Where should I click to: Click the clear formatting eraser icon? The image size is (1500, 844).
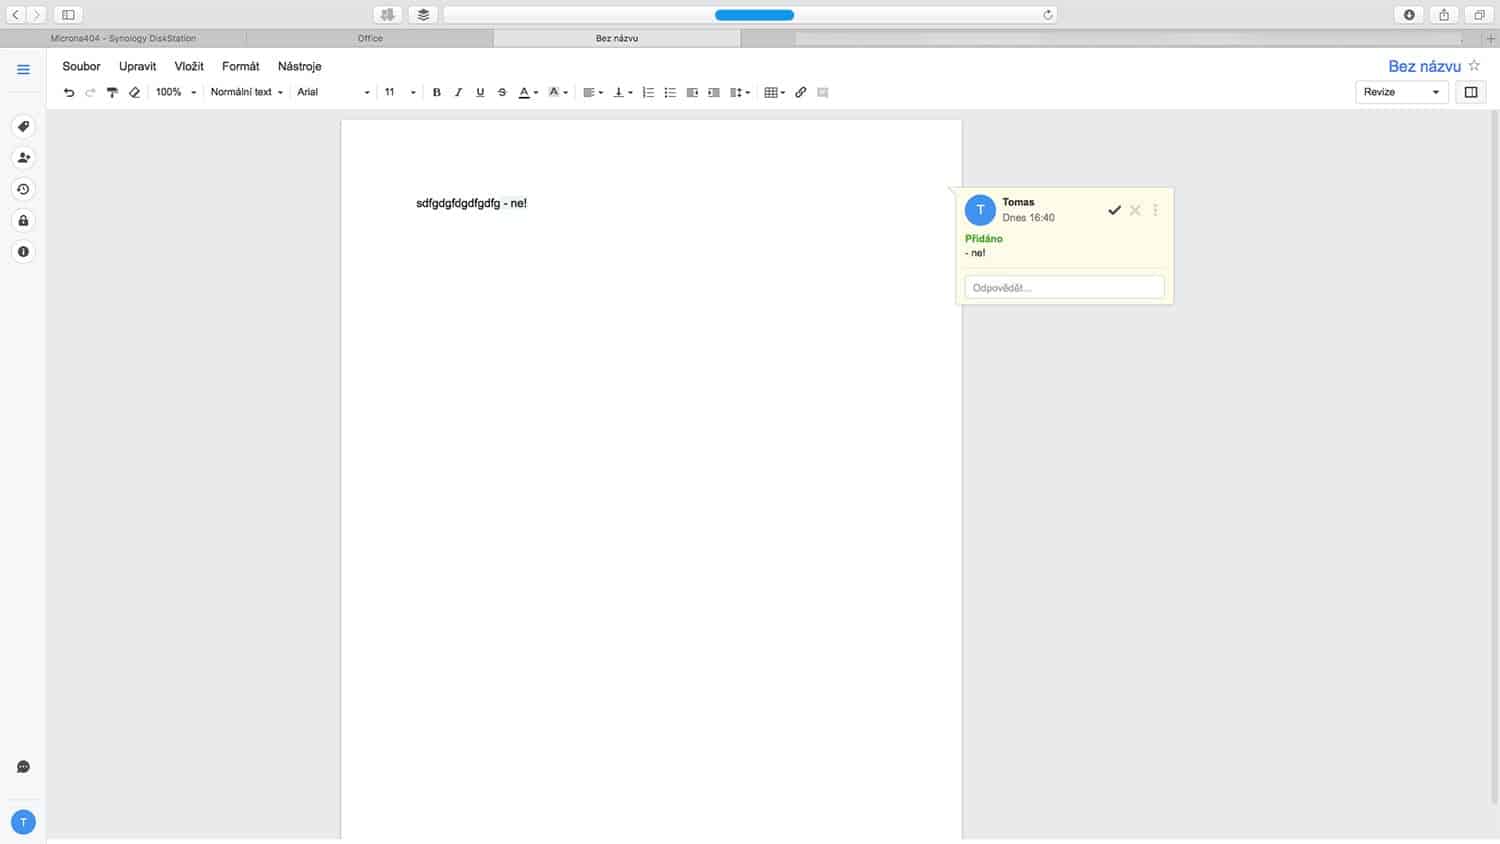click(134, 92)
